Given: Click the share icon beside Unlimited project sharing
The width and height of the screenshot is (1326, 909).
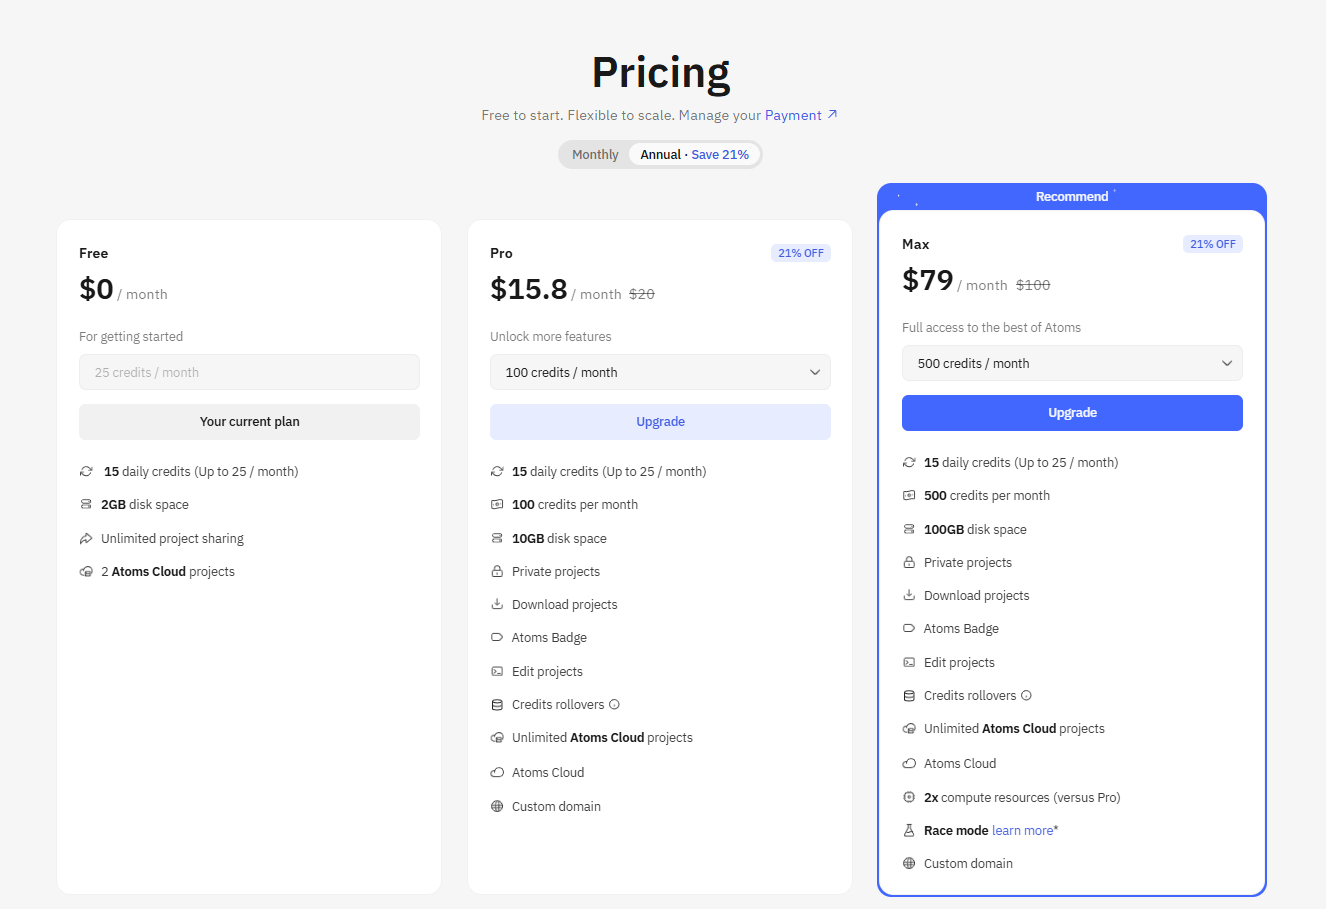Looking at the screenshot, I should coord(86,538).
